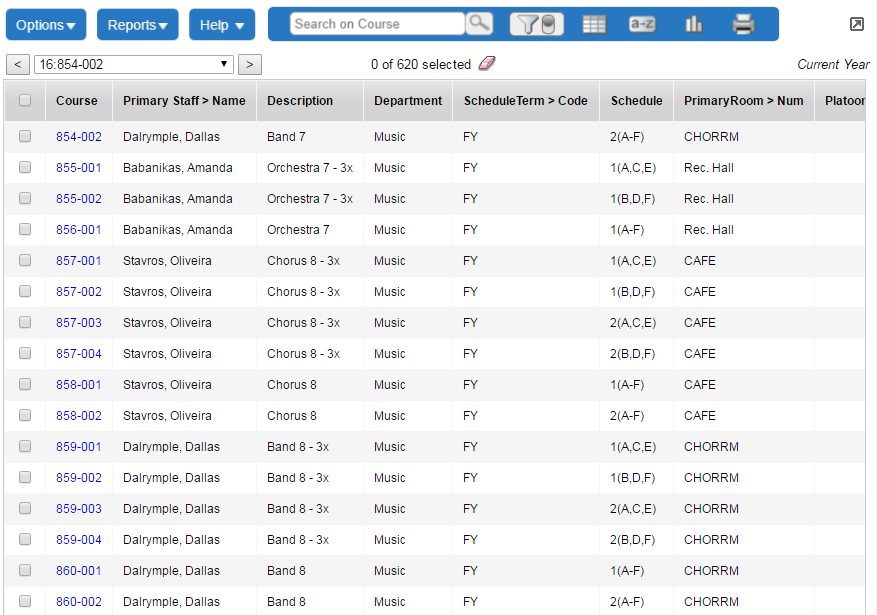Open the bar chart icon
The width and height of the screenshot is (877, 615).
pos(693,24)
